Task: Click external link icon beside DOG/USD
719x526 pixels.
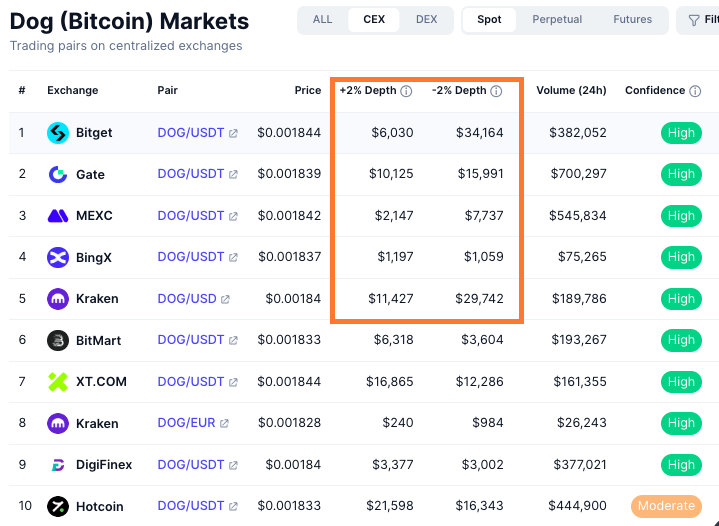Action: coord(225,299)
